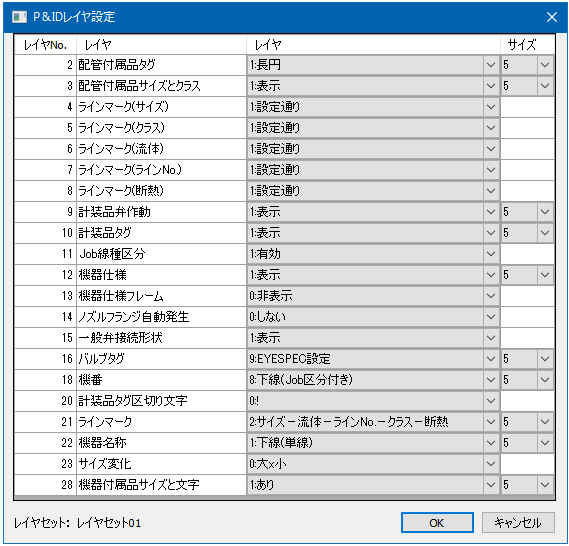Viewport: 569px width, 546px height.
Task: Expand the ノズルフランジ自動発生 dropdown arrow
Action: coord(491,317)
